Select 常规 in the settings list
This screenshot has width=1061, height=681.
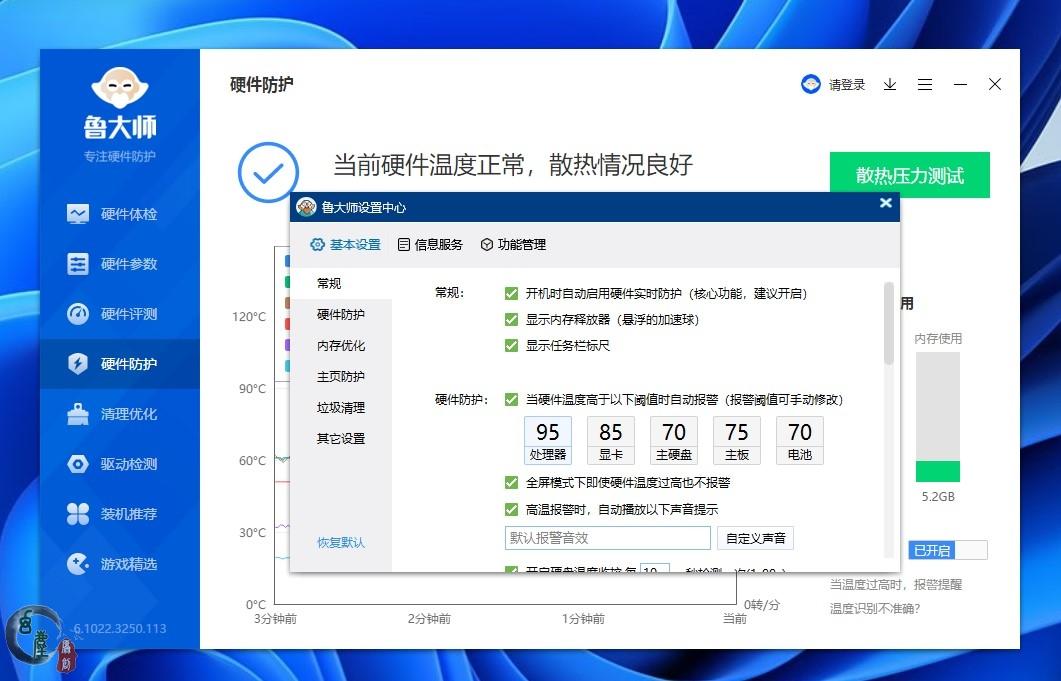[x=340, y=284]
